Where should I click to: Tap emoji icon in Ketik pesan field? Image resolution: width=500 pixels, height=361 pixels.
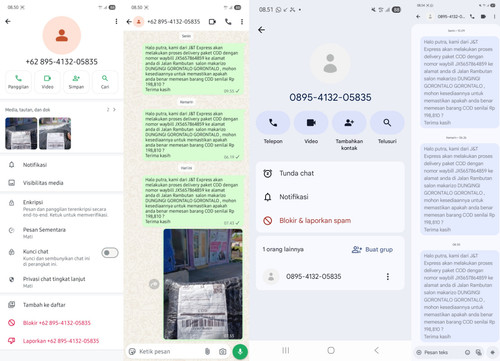point(132,351)
